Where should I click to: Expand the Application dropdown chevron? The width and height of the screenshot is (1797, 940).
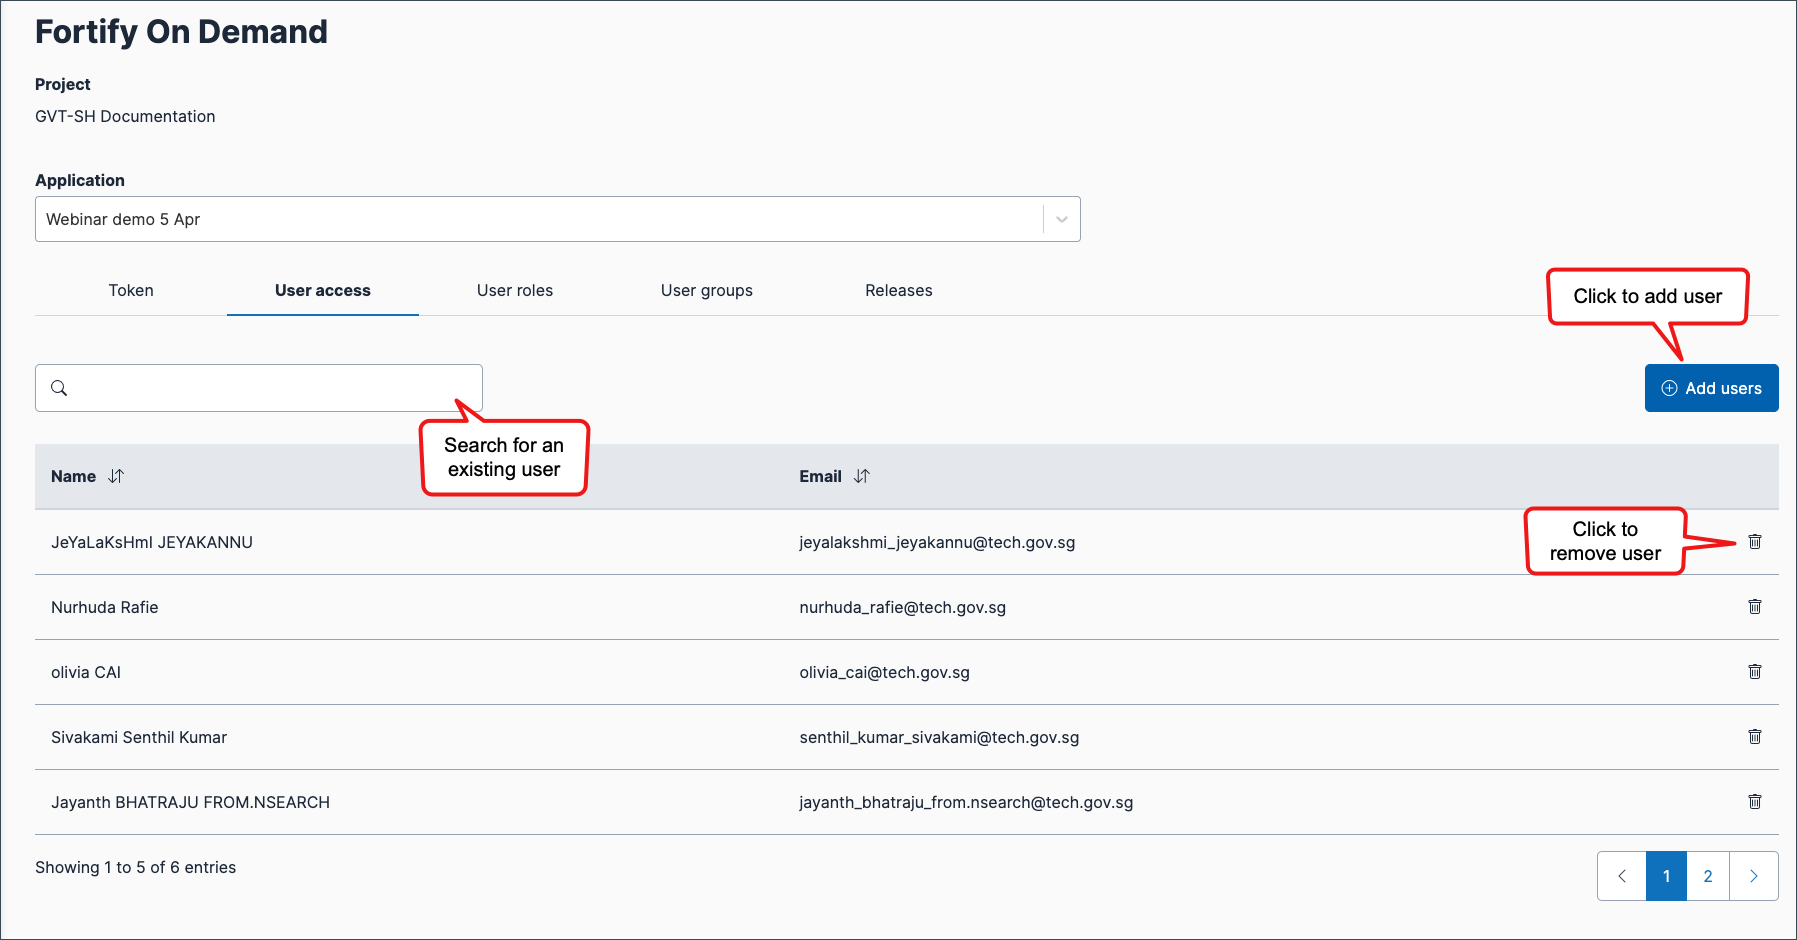tap(1062, 219)
